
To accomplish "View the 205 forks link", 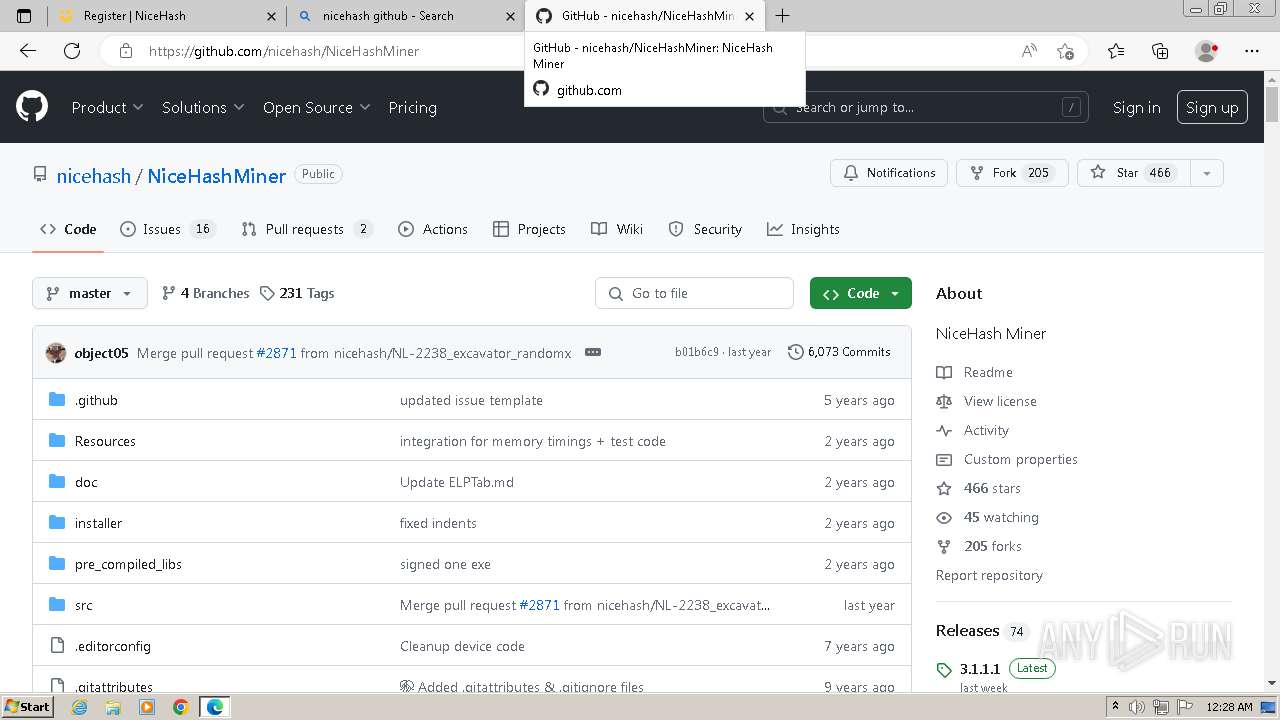I will (x=979, y=546).
